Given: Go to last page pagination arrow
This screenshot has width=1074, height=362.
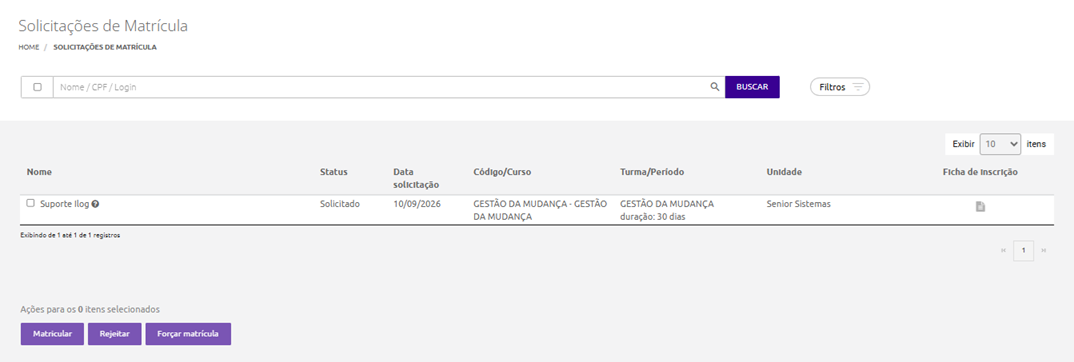Looking at the screenshot, I should (1043, 251).
